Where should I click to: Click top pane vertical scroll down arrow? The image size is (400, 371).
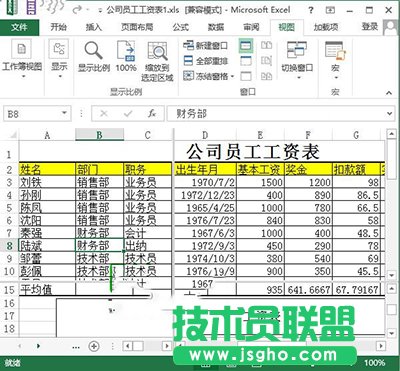[x=392, y=275]
